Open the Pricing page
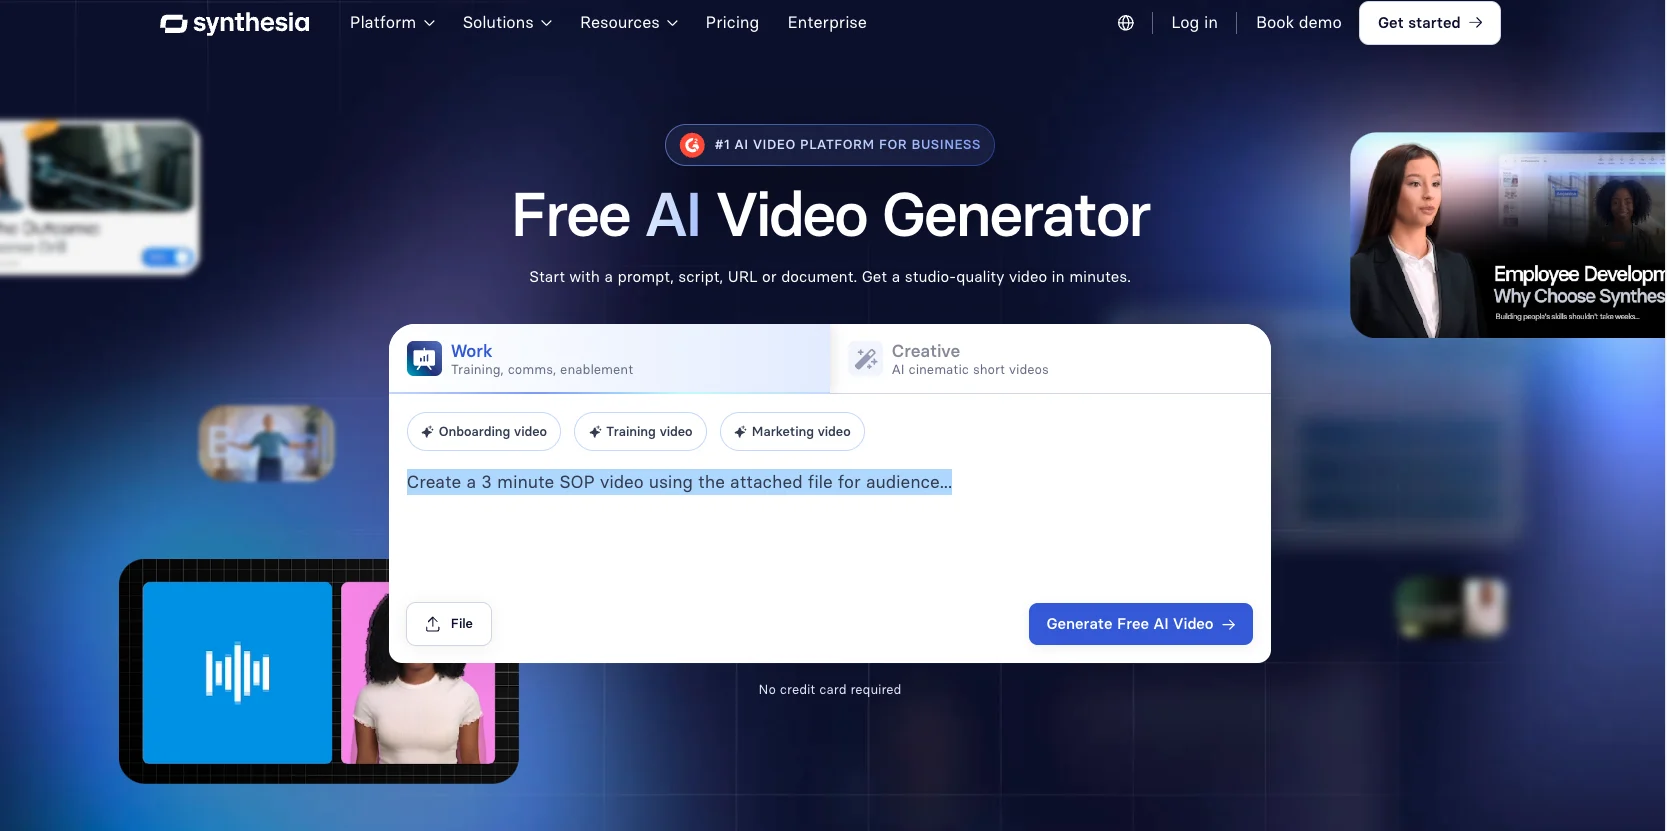This screenshot has height=831, width=1667. (x=732, y=23)
